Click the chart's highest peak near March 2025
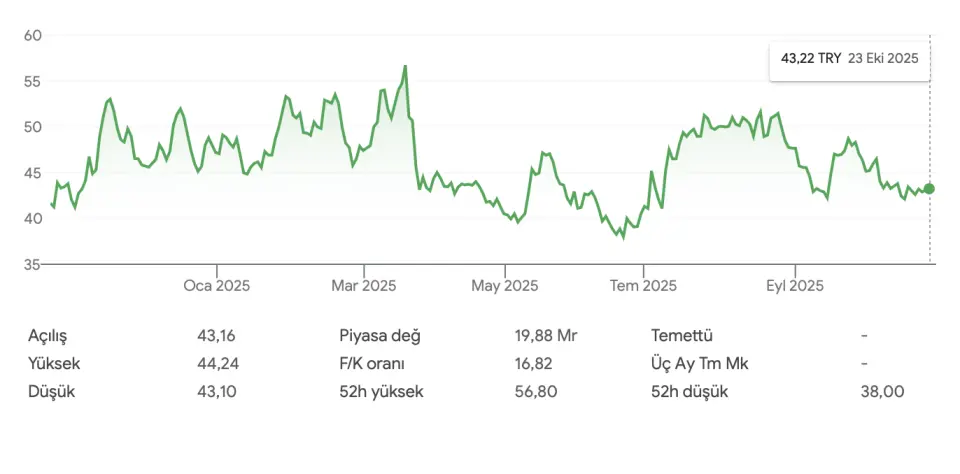Screen dimensions: 960x474 click(405, 67)
